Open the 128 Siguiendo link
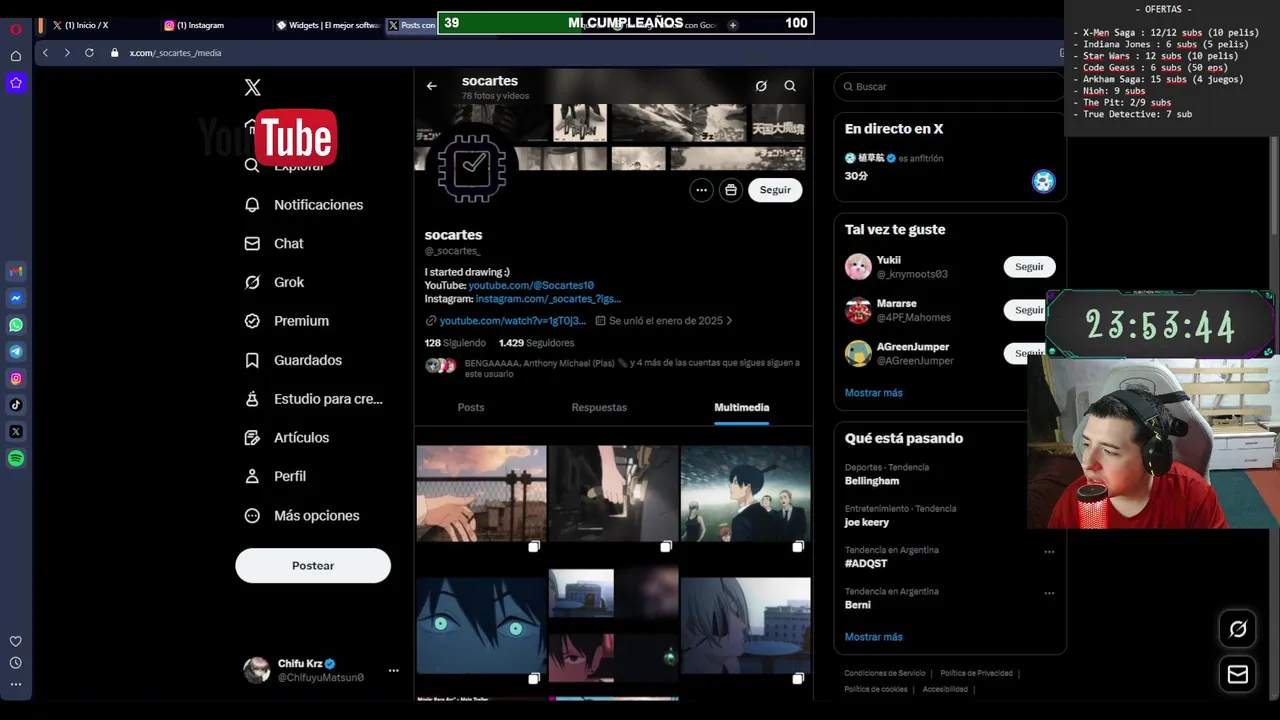 pos(455,343)
